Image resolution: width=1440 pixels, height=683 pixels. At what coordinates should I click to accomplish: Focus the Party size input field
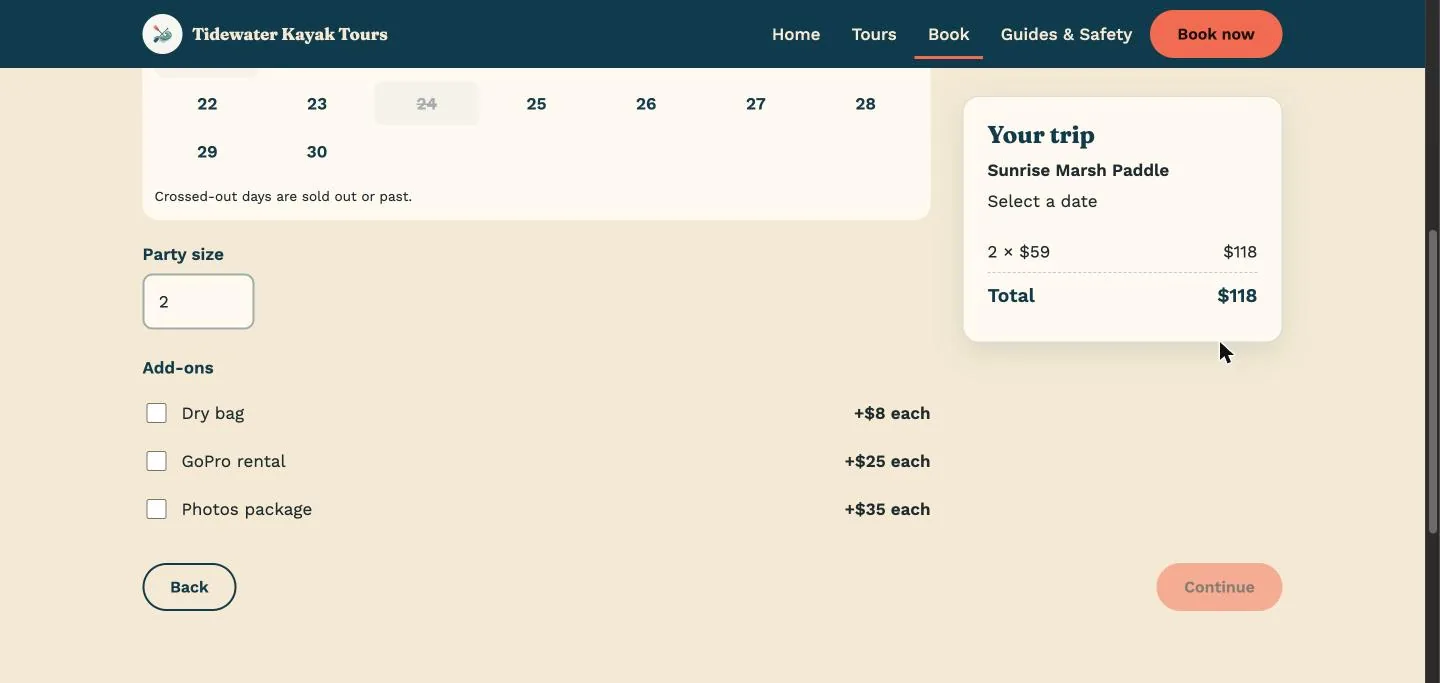tap(198, 301)
